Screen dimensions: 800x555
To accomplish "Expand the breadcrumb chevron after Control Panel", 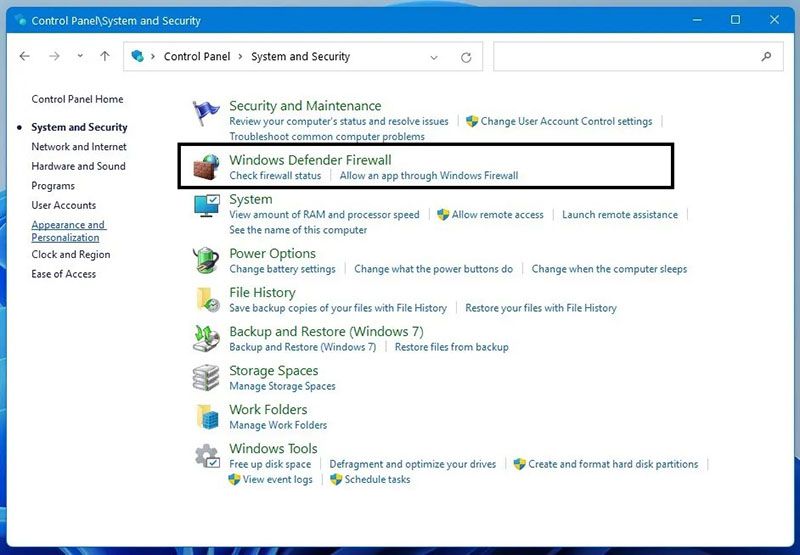I will (240, 57).
